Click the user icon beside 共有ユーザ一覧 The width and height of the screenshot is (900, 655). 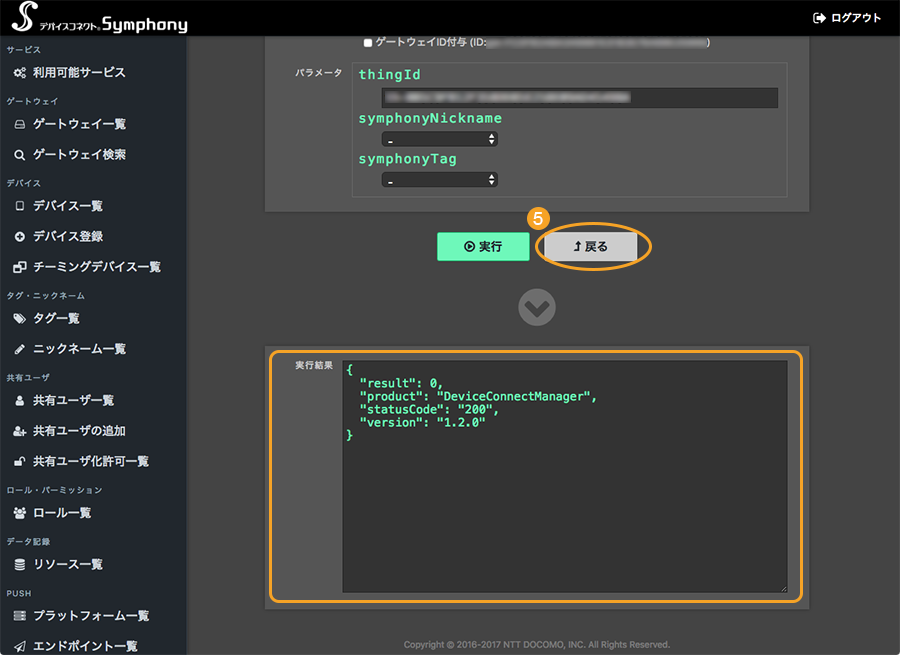click(x=20, y=400)
